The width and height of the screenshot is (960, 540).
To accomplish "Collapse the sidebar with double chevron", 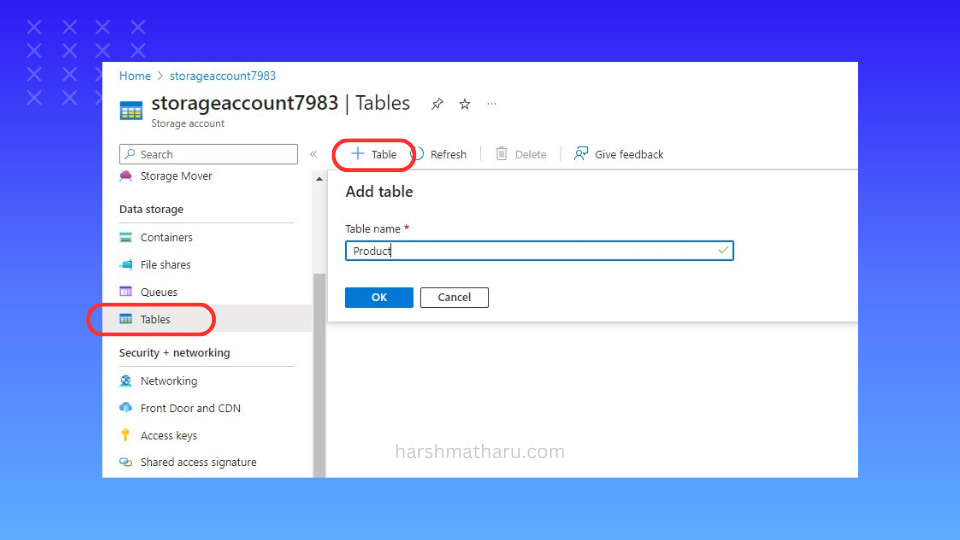I will 313,154.
